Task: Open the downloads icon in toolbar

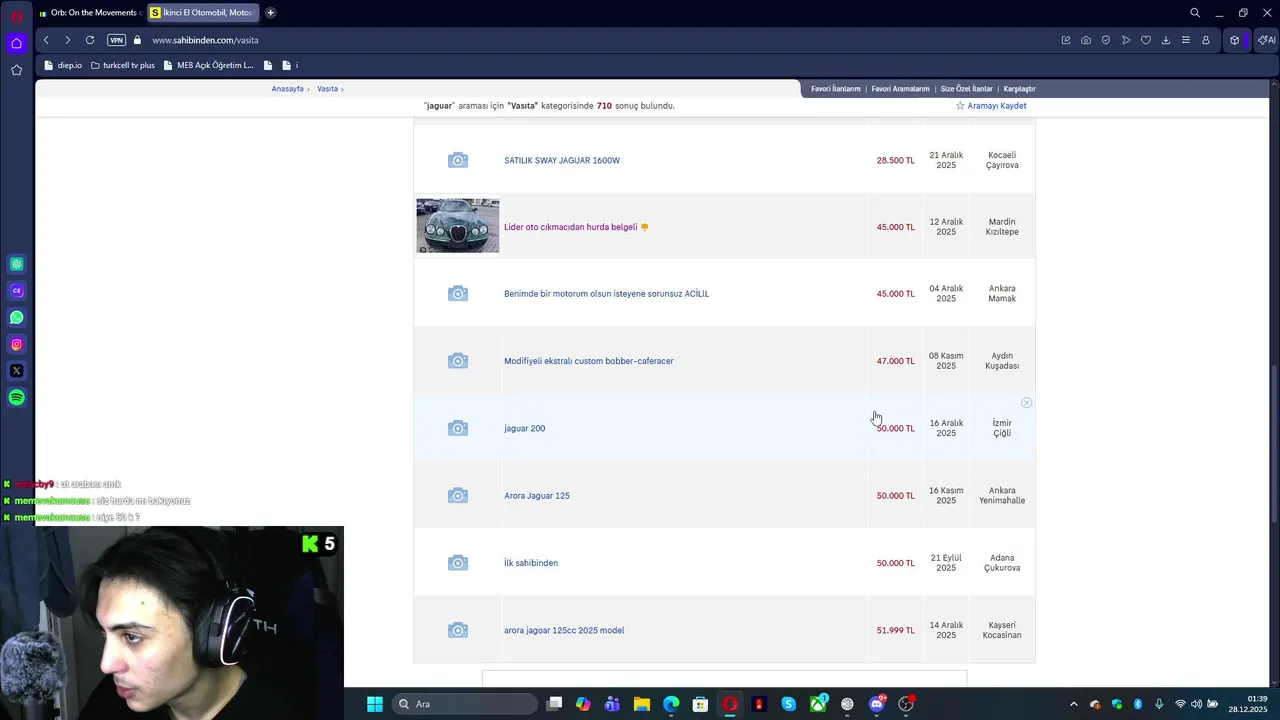Action: click(x=1166, y=40)
